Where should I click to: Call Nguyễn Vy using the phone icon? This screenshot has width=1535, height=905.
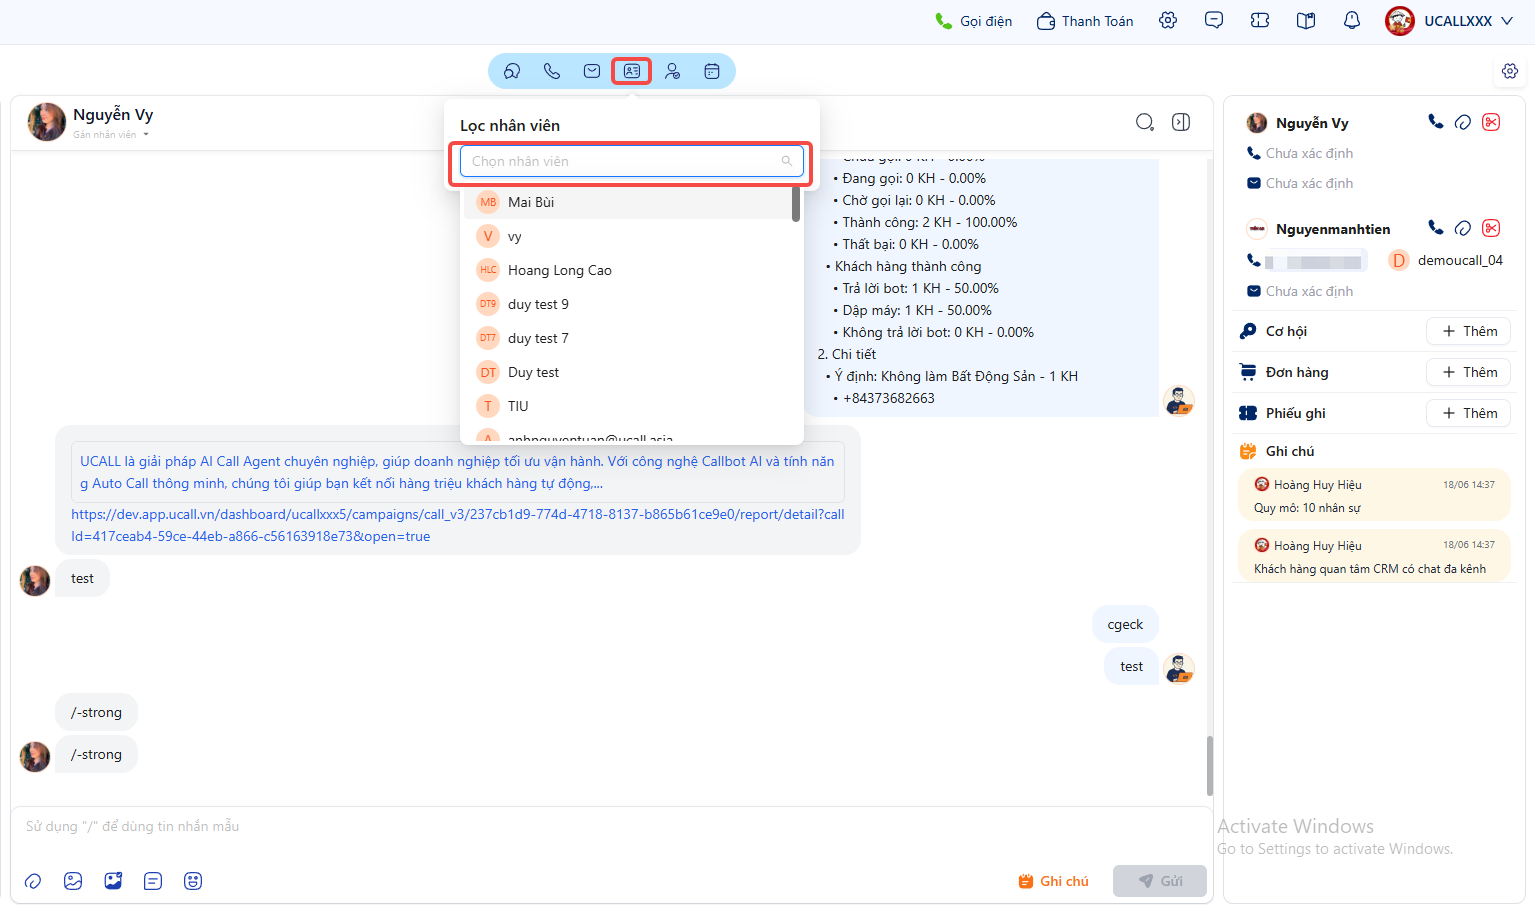pos(1436,122)
